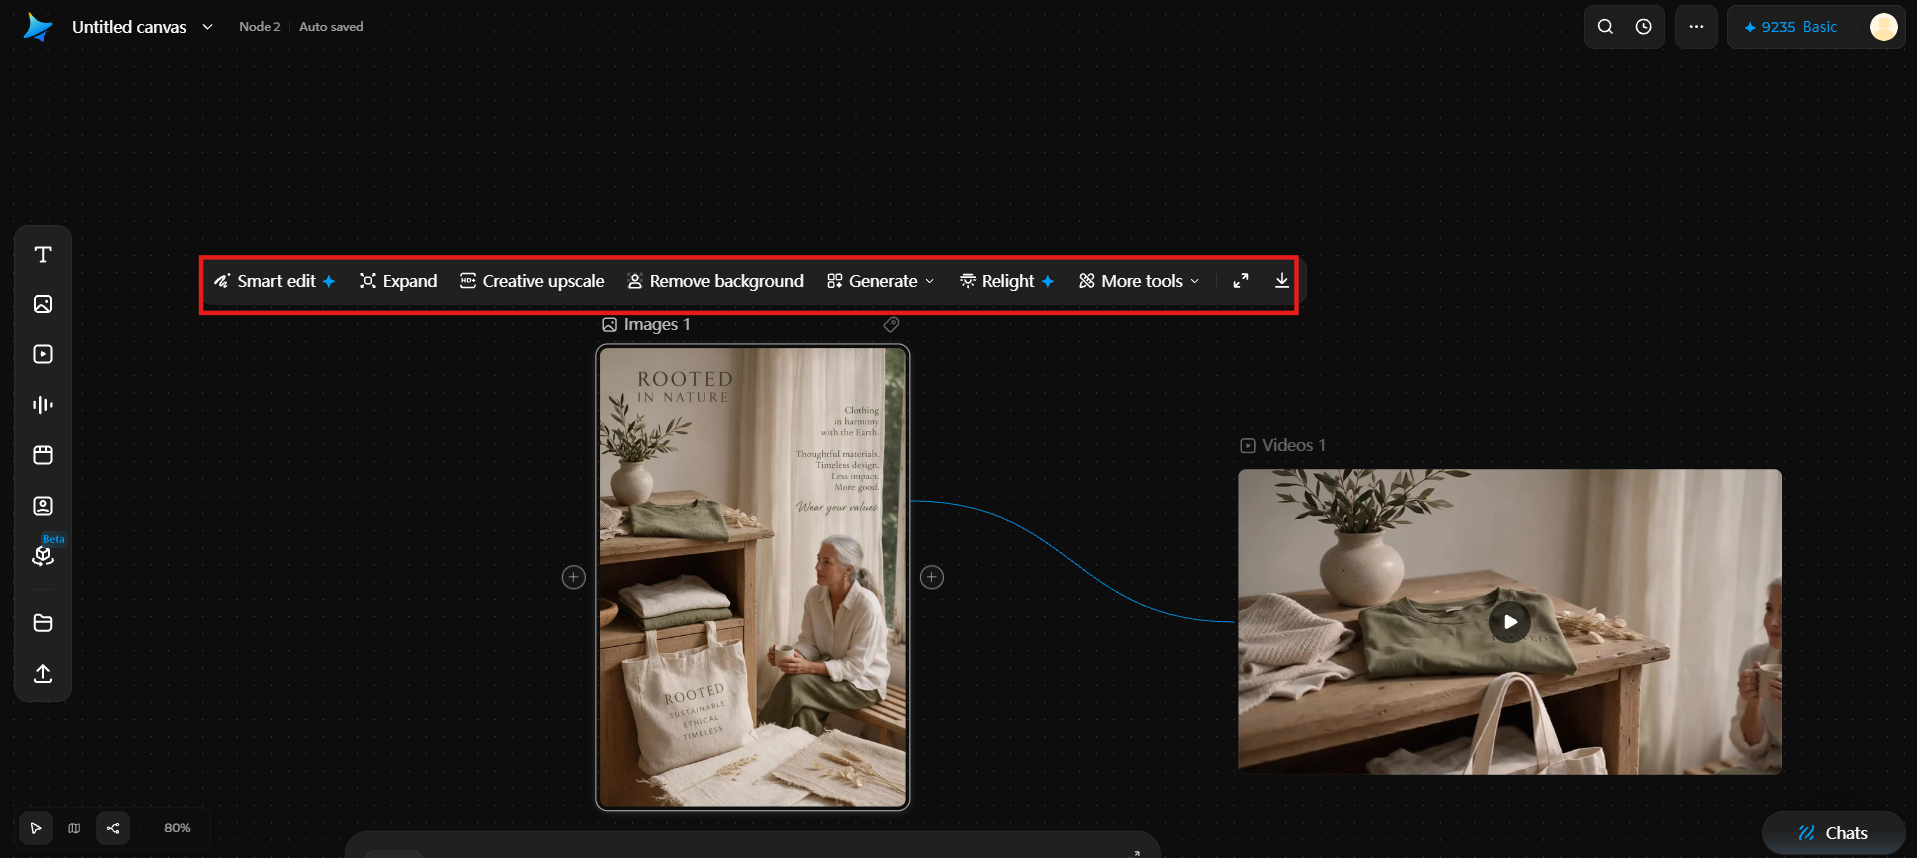This screenshot has height=858, width=1917.
Task: Open the Beta tool in left sidebar
Action: [43, 555]
